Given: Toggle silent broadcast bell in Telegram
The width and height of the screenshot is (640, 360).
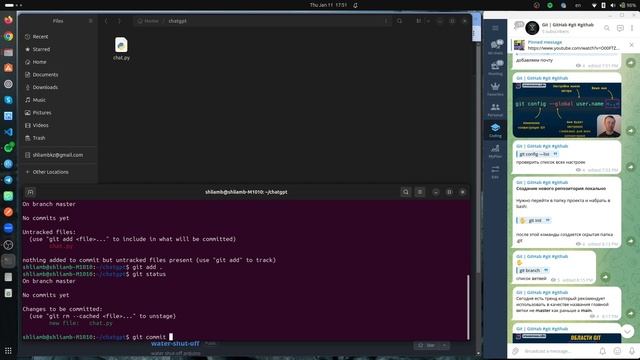Looking at the screenshot, I should coord(602,351).
